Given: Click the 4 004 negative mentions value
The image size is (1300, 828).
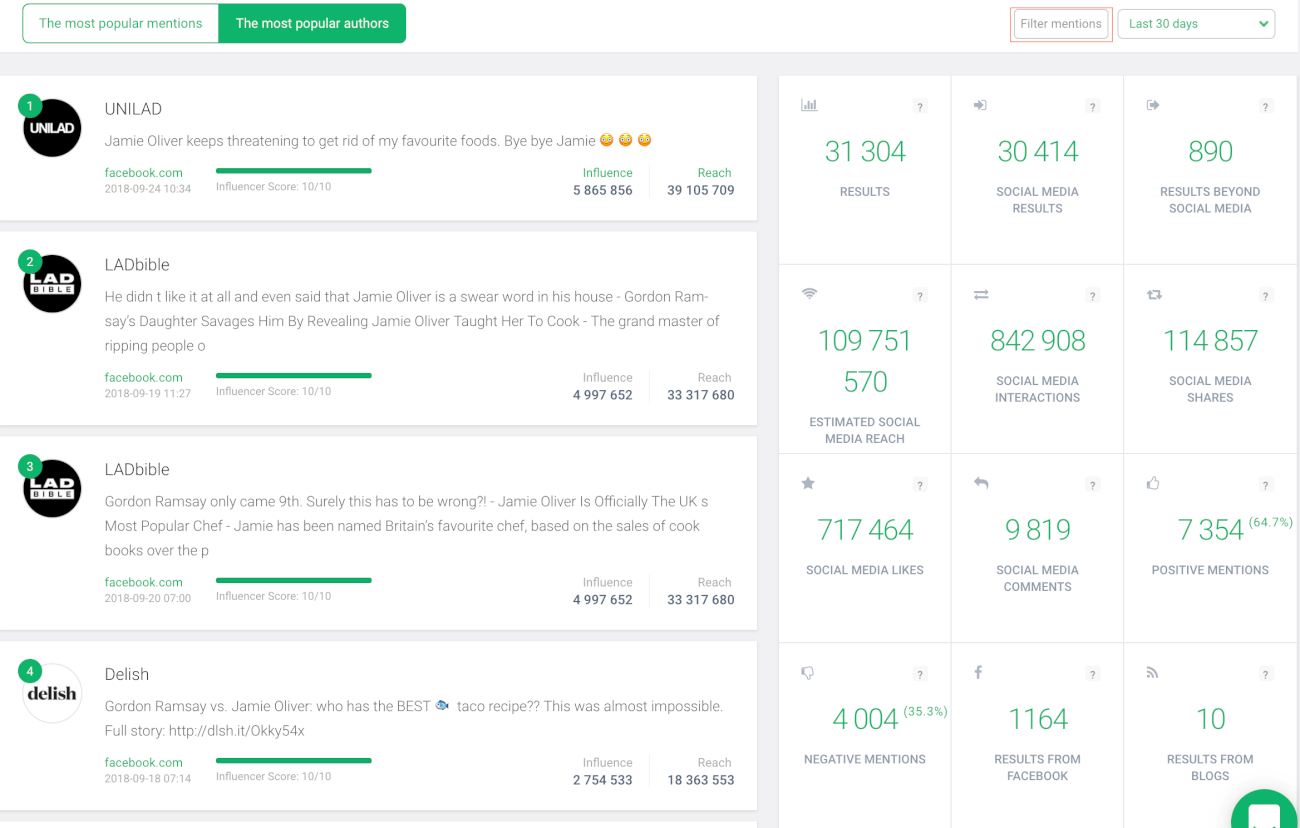Looking at the screenshot, I should pyautogui.click(x=865, y=718).
